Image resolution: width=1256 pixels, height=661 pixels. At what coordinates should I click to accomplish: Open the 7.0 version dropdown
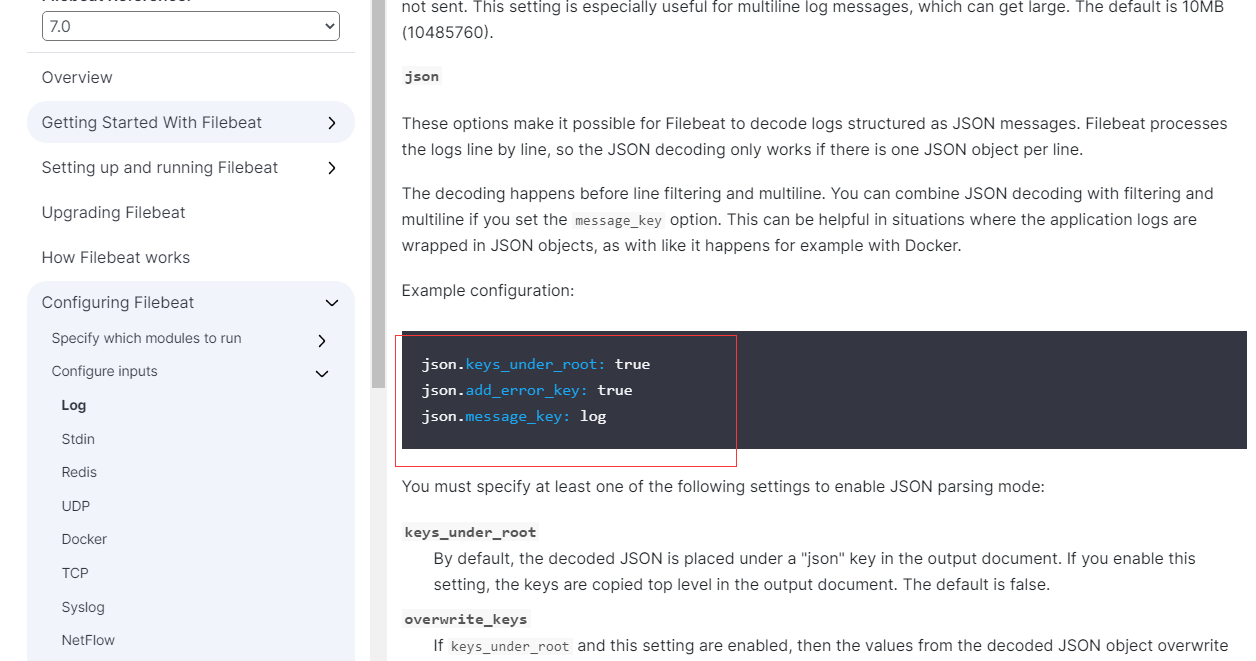pyautogui.click(x=190, y=26)
